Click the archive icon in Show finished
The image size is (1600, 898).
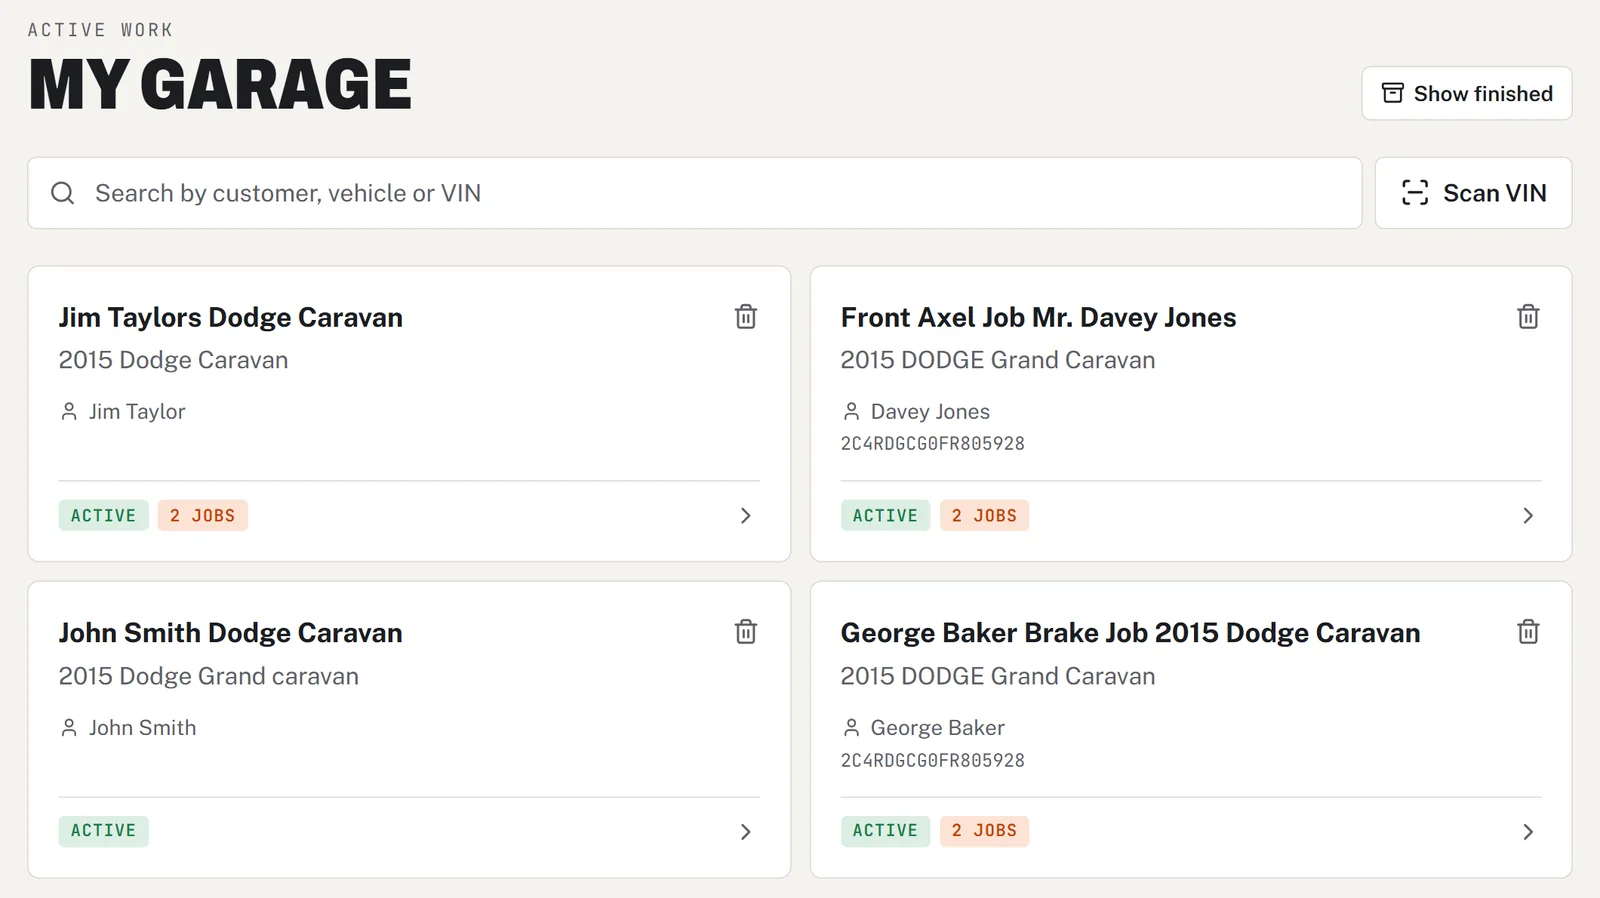(x=1393, y=93)
